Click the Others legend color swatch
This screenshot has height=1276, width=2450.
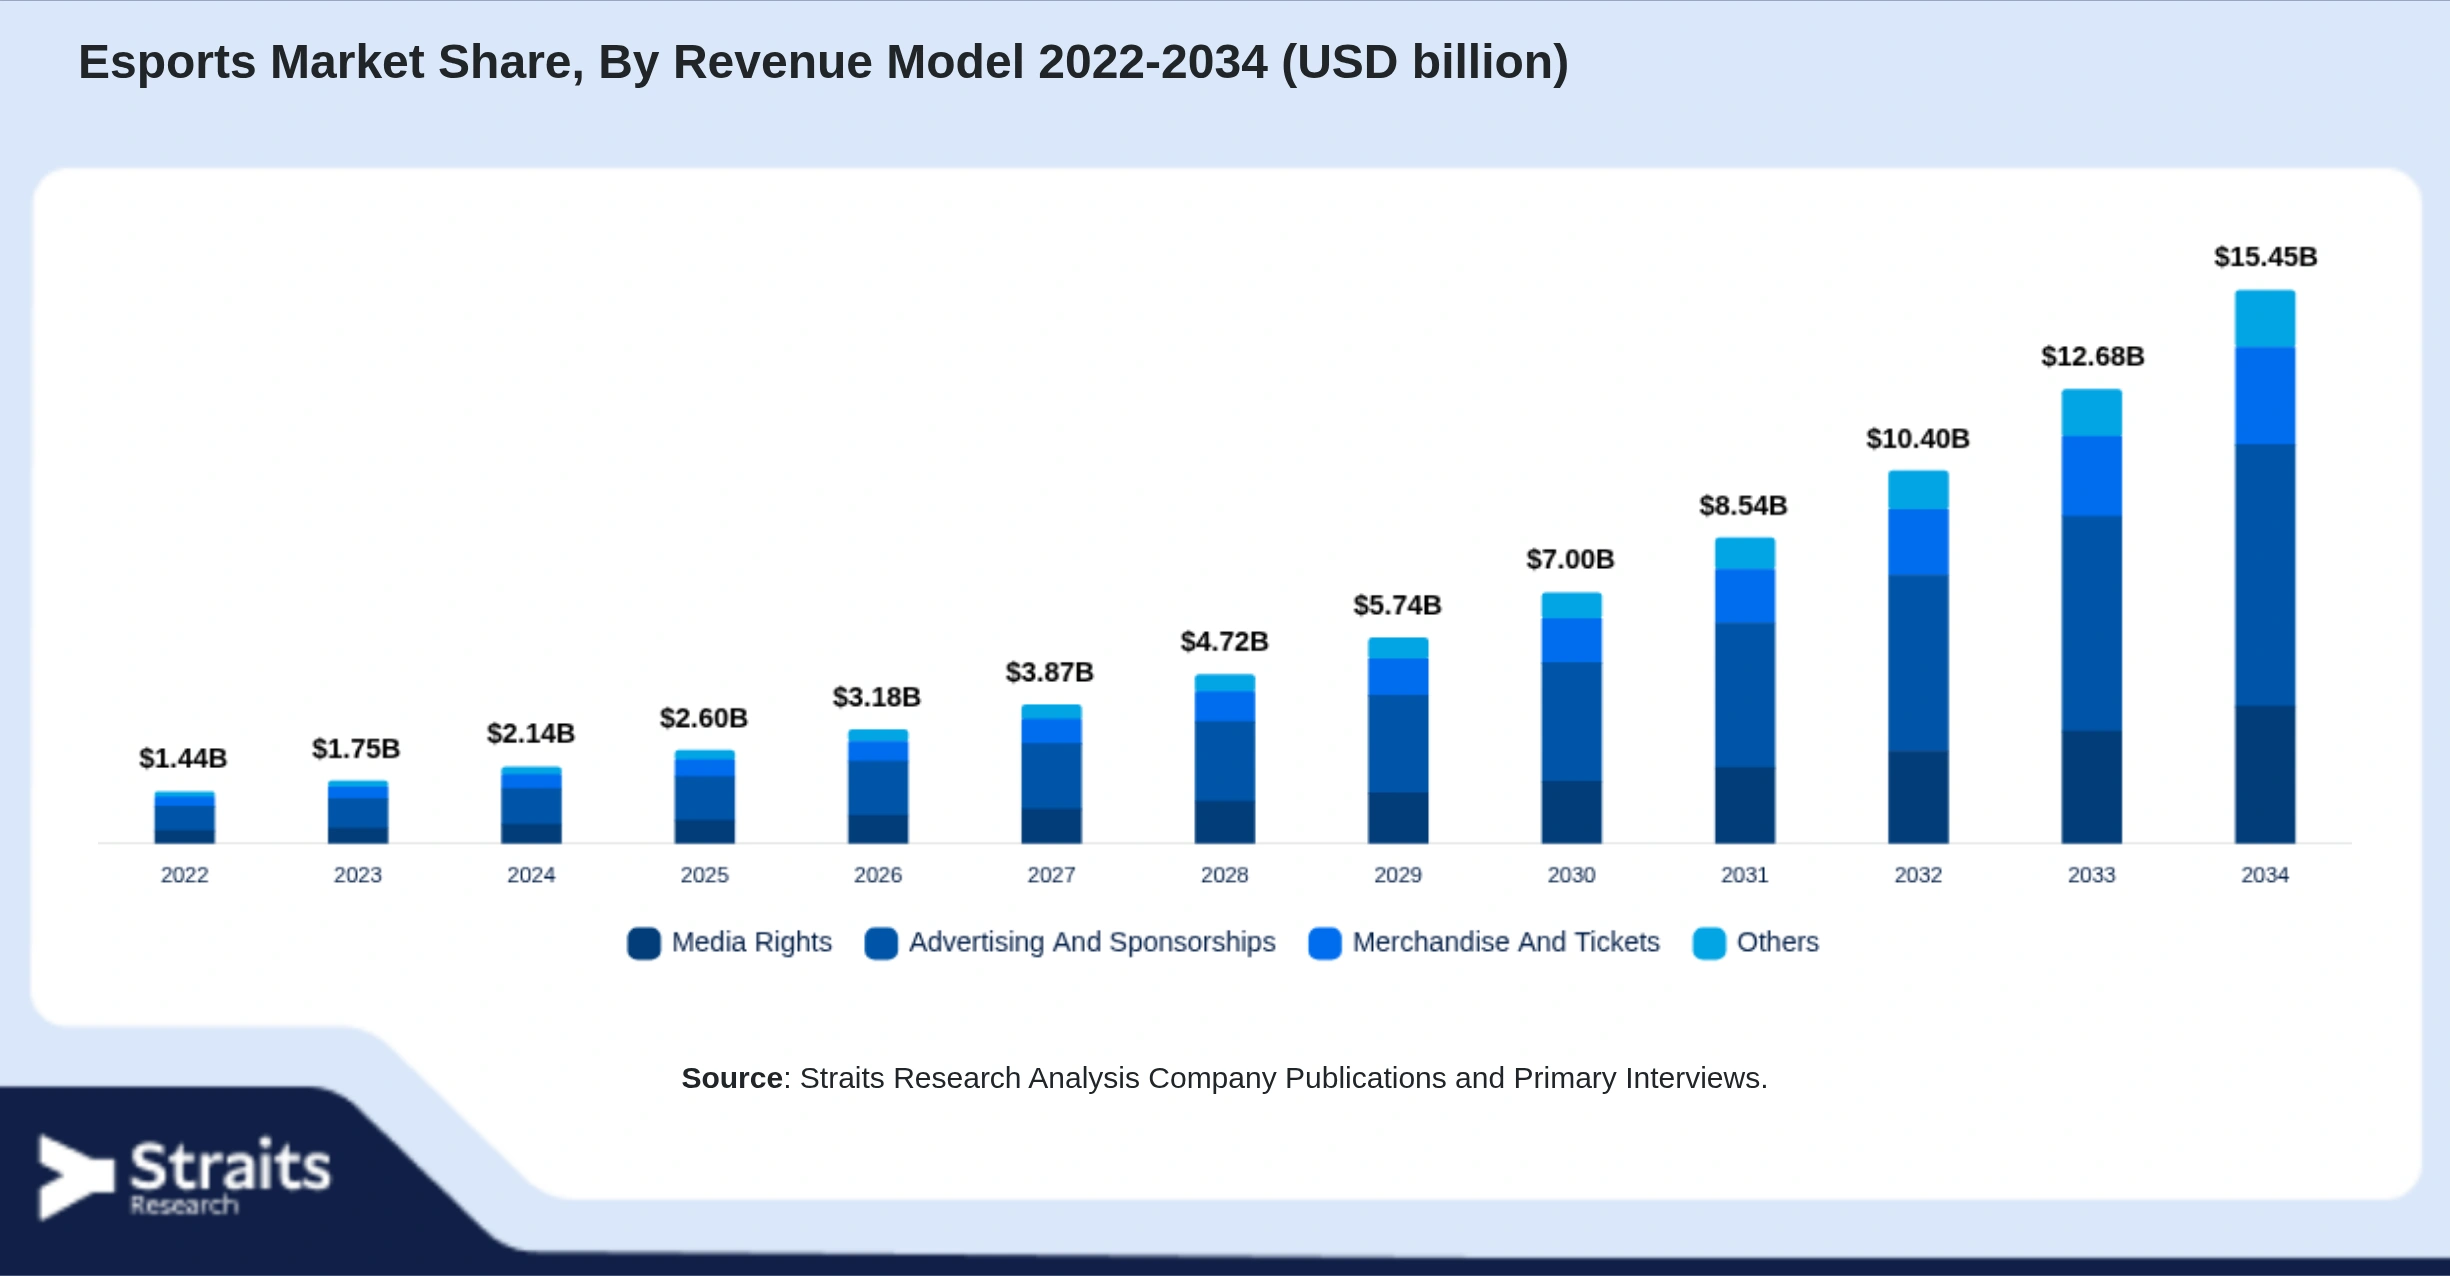point(1709,943)
